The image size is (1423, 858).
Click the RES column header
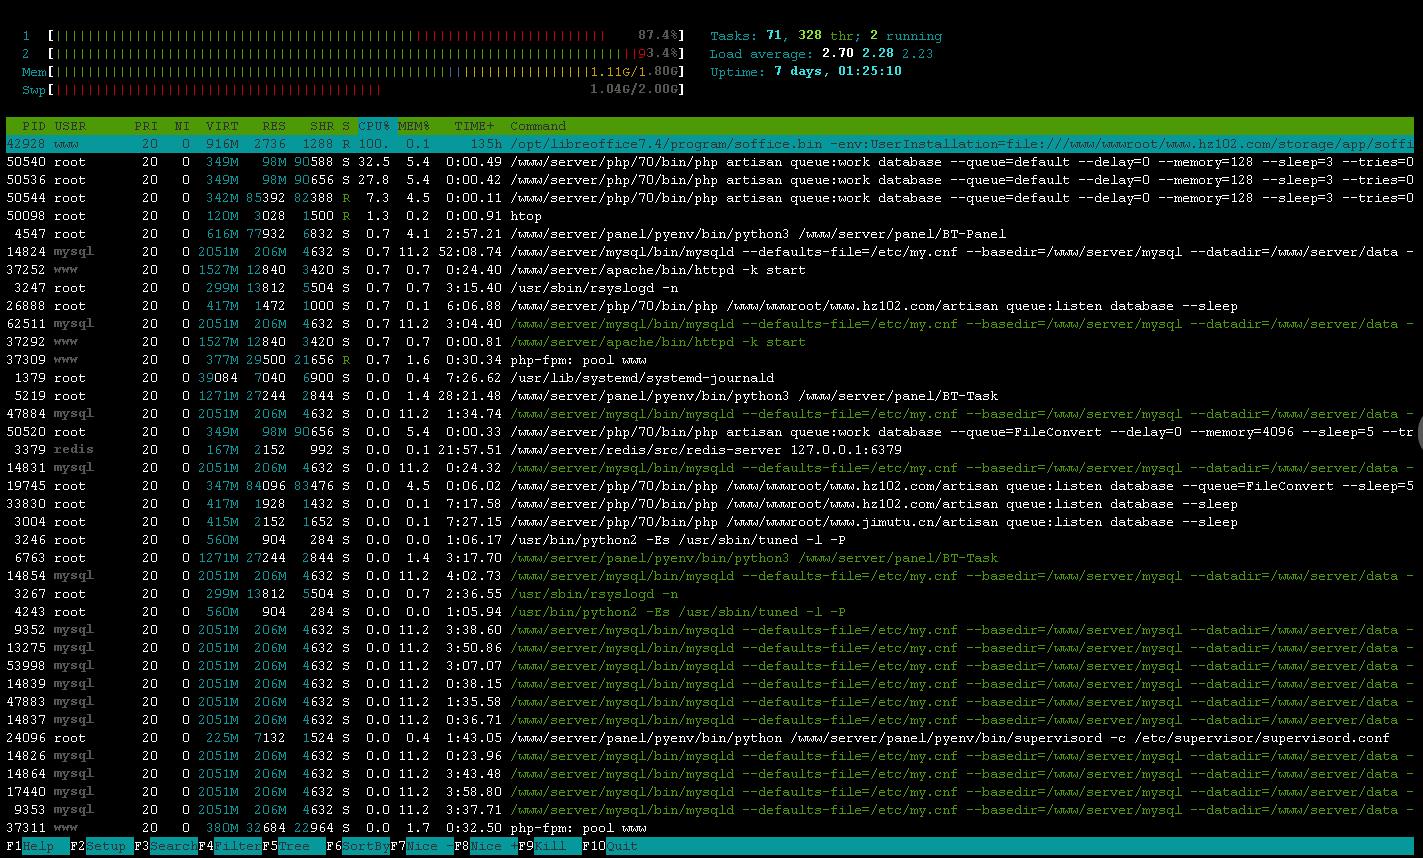(x=274, y=126)
